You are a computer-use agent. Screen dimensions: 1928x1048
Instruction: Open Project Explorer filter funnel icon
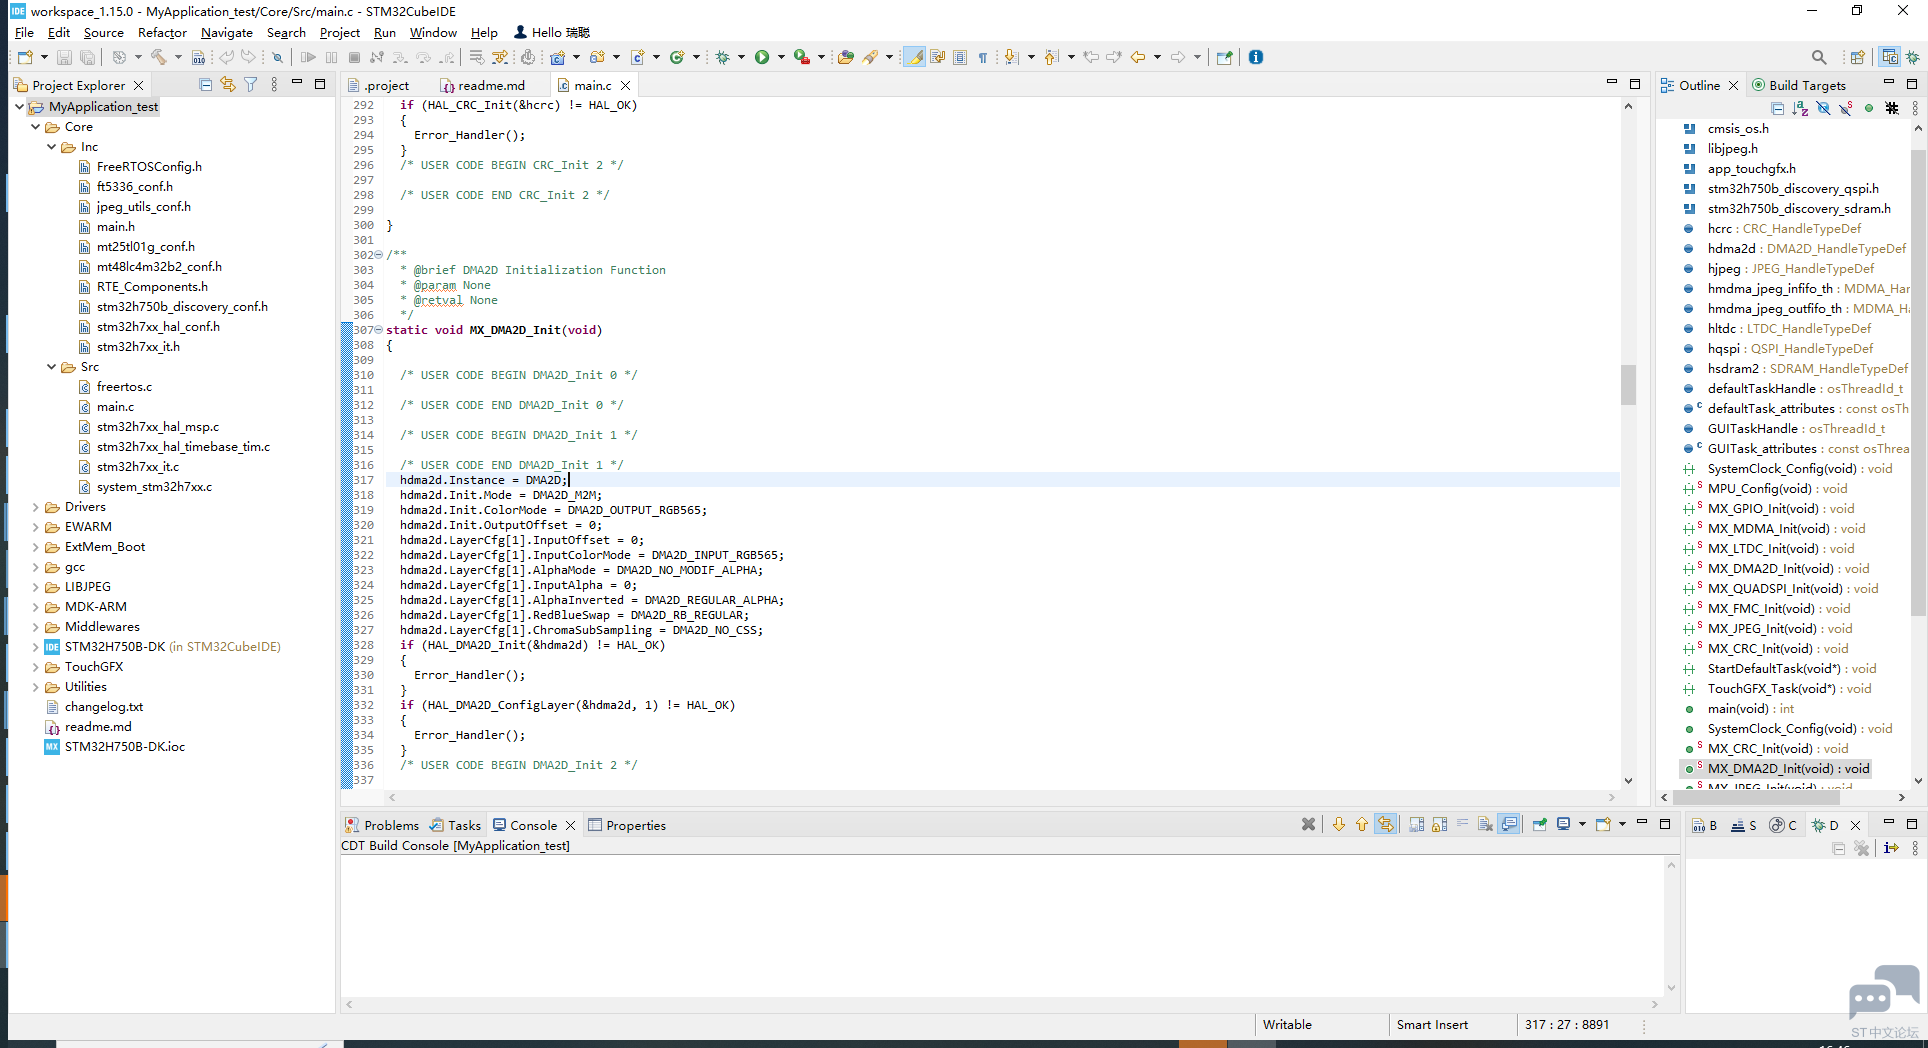point(251,85)
